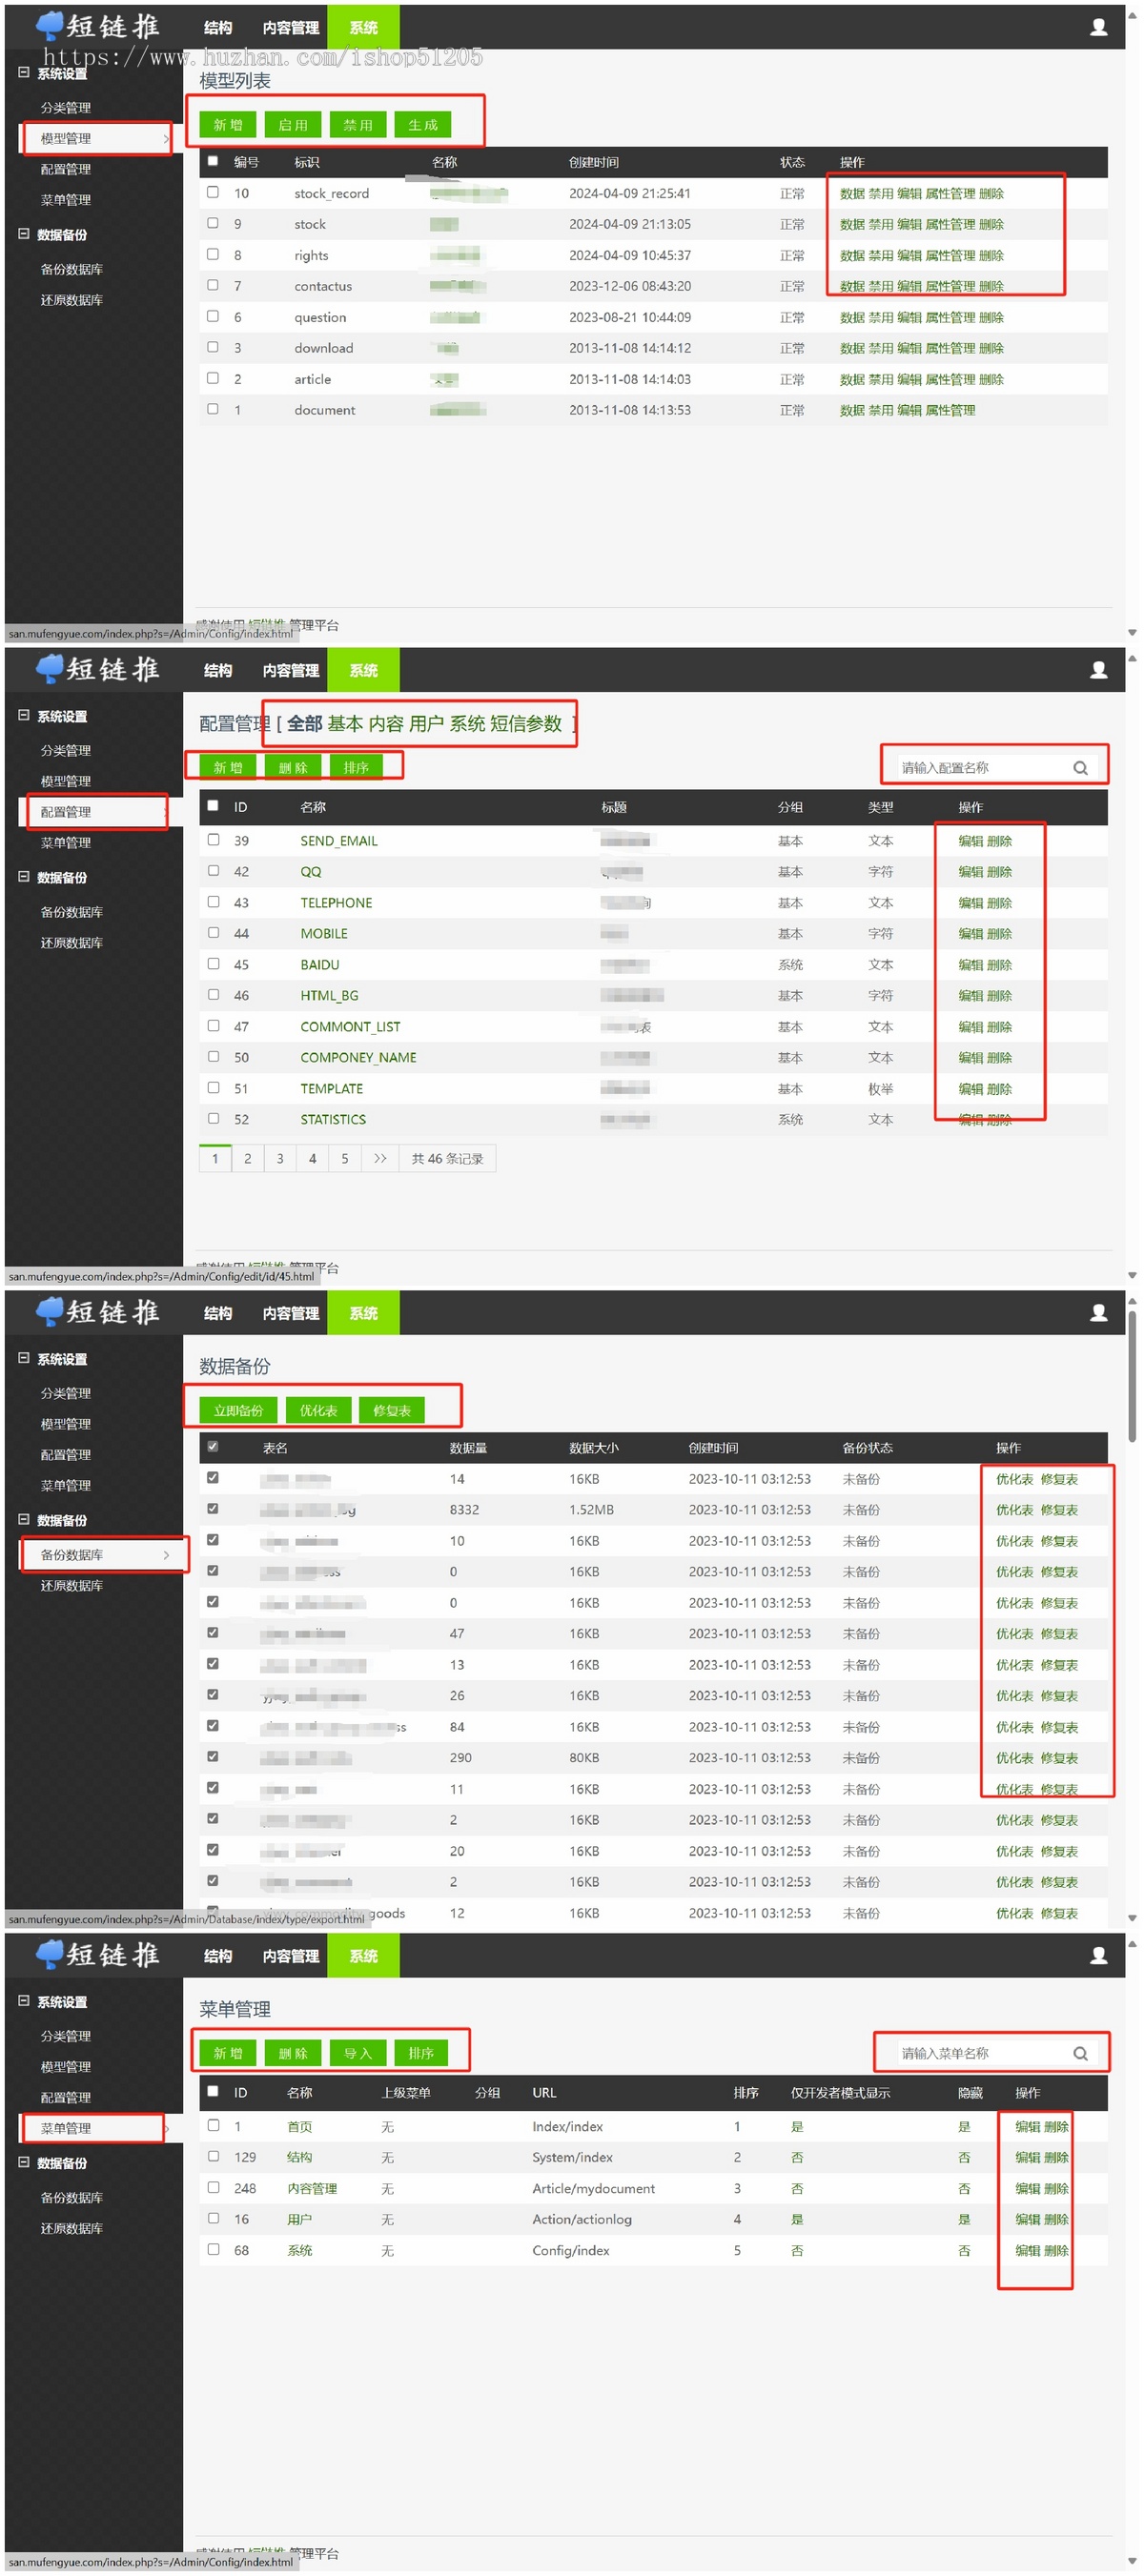Tick the checkbox for TEMPLATE config row

213,1087
